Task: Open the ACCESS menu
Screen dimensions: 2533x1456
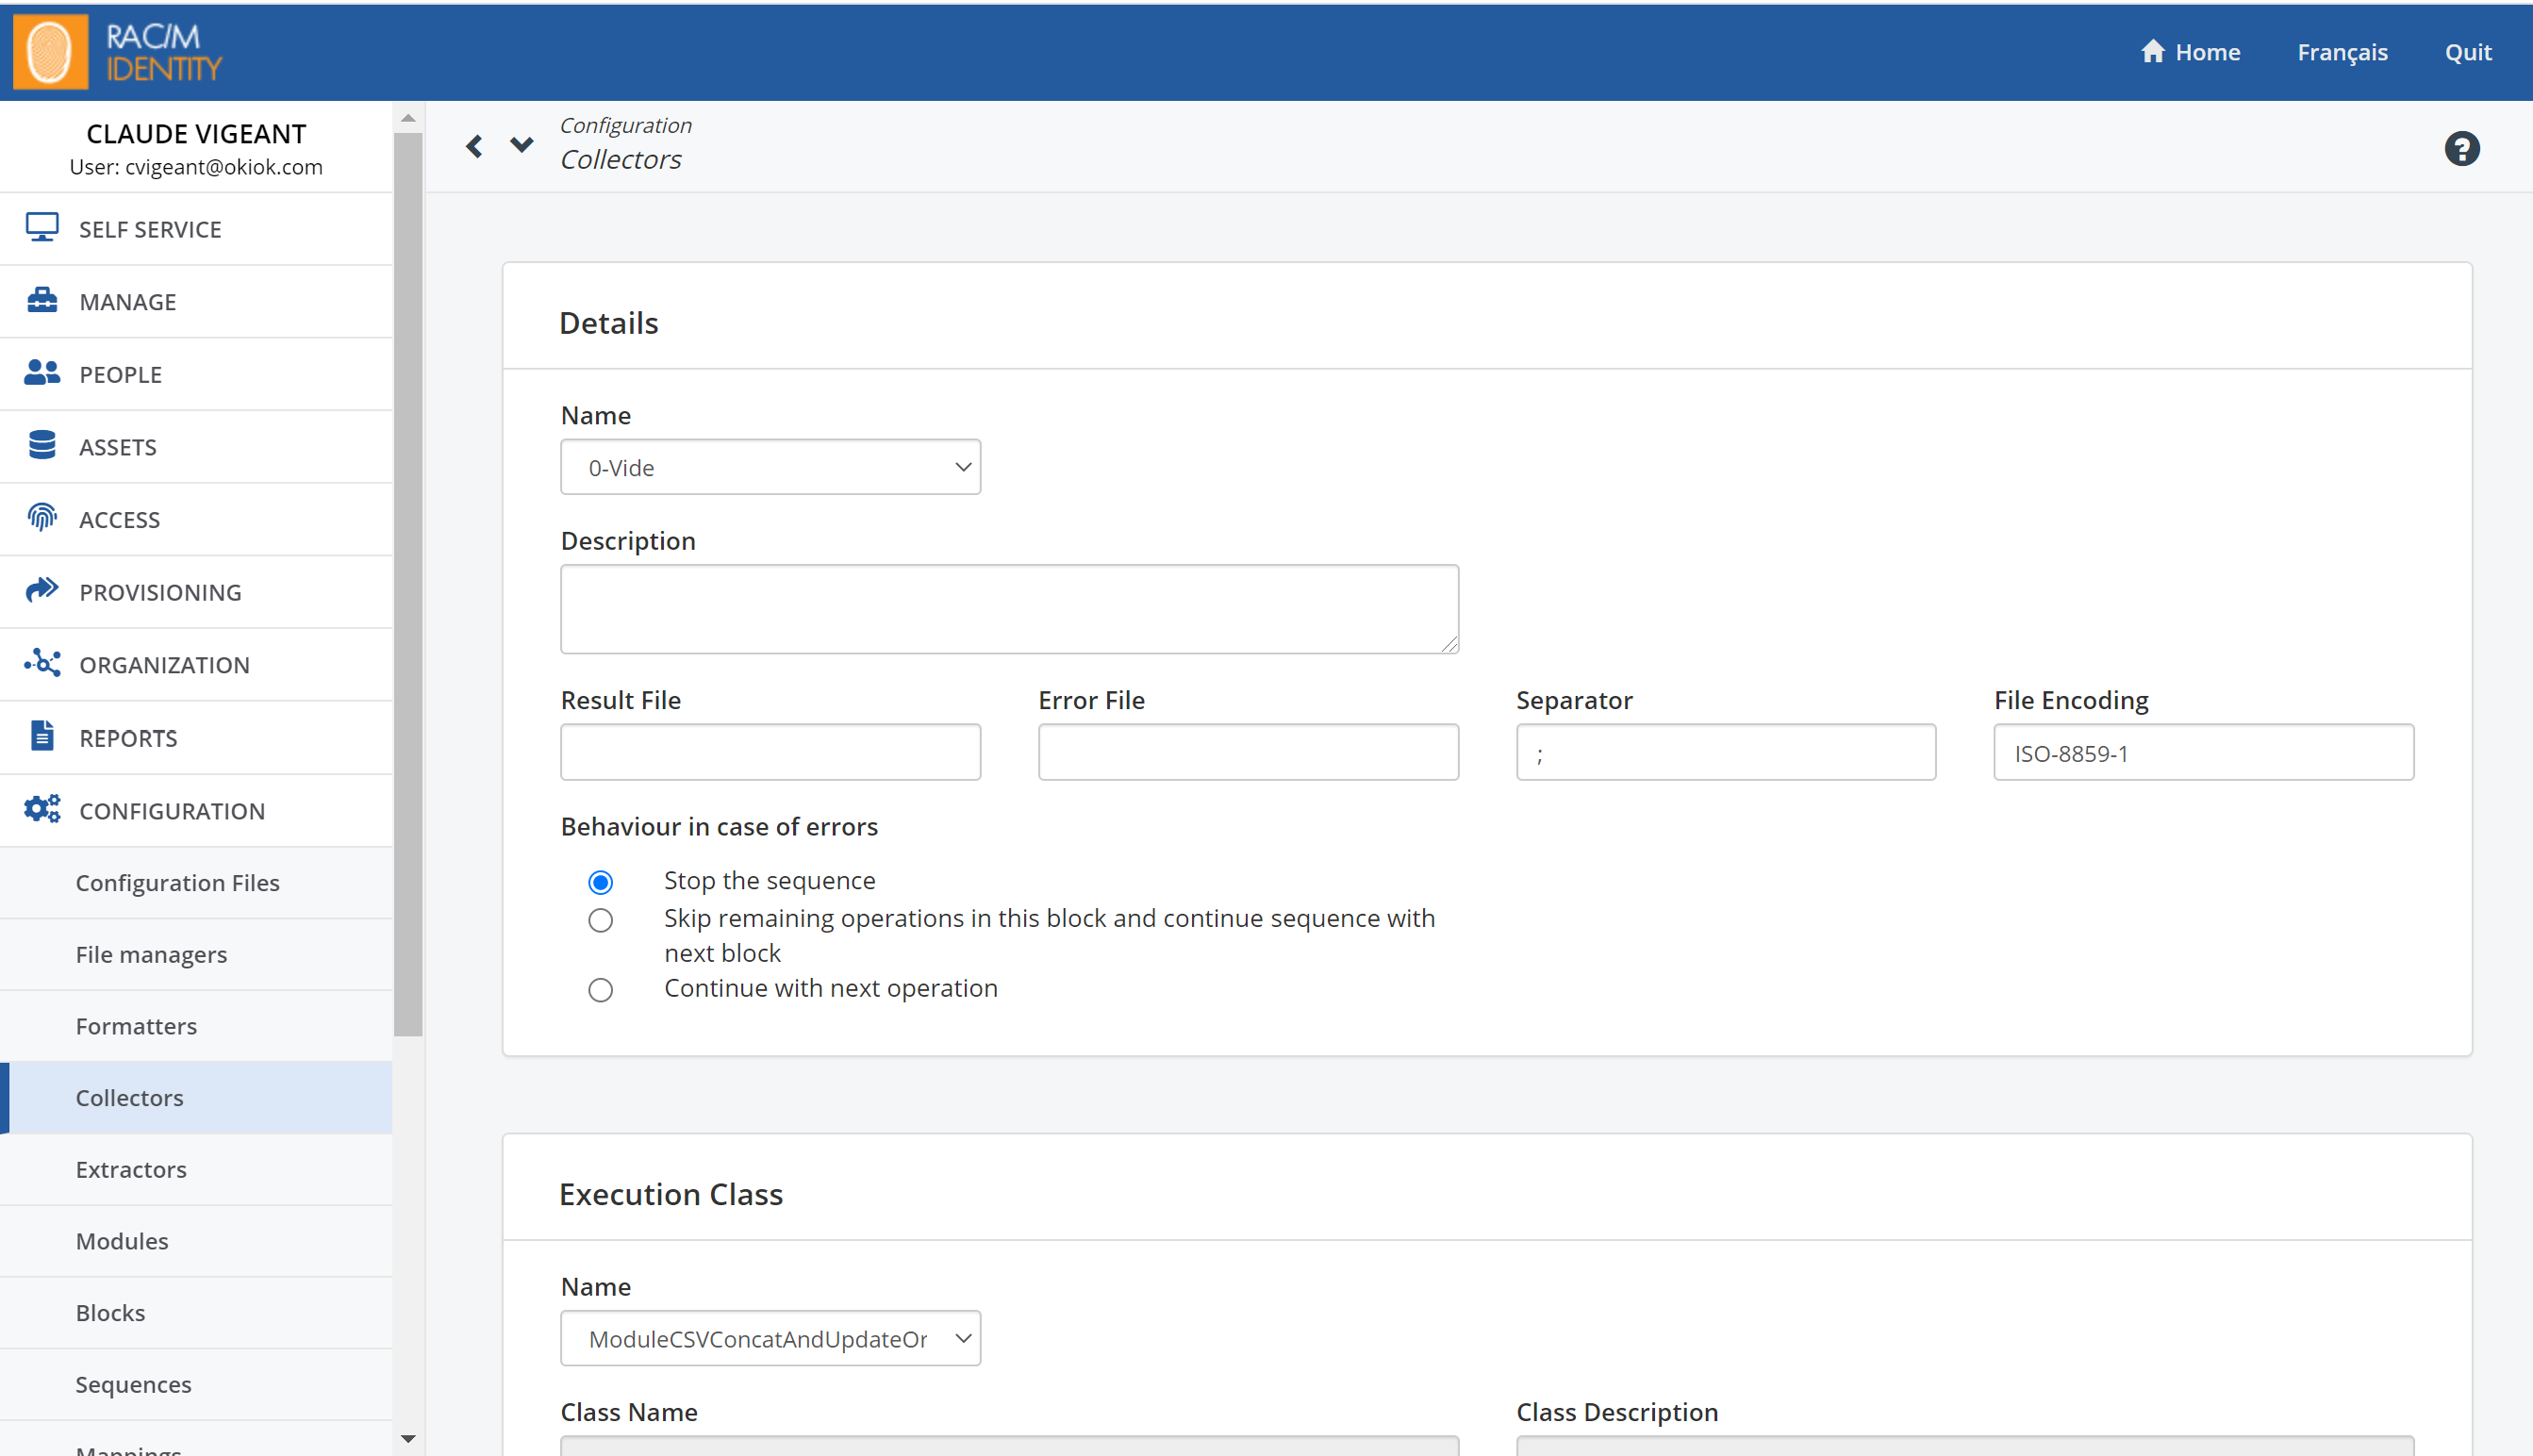Action: (196, 520)
